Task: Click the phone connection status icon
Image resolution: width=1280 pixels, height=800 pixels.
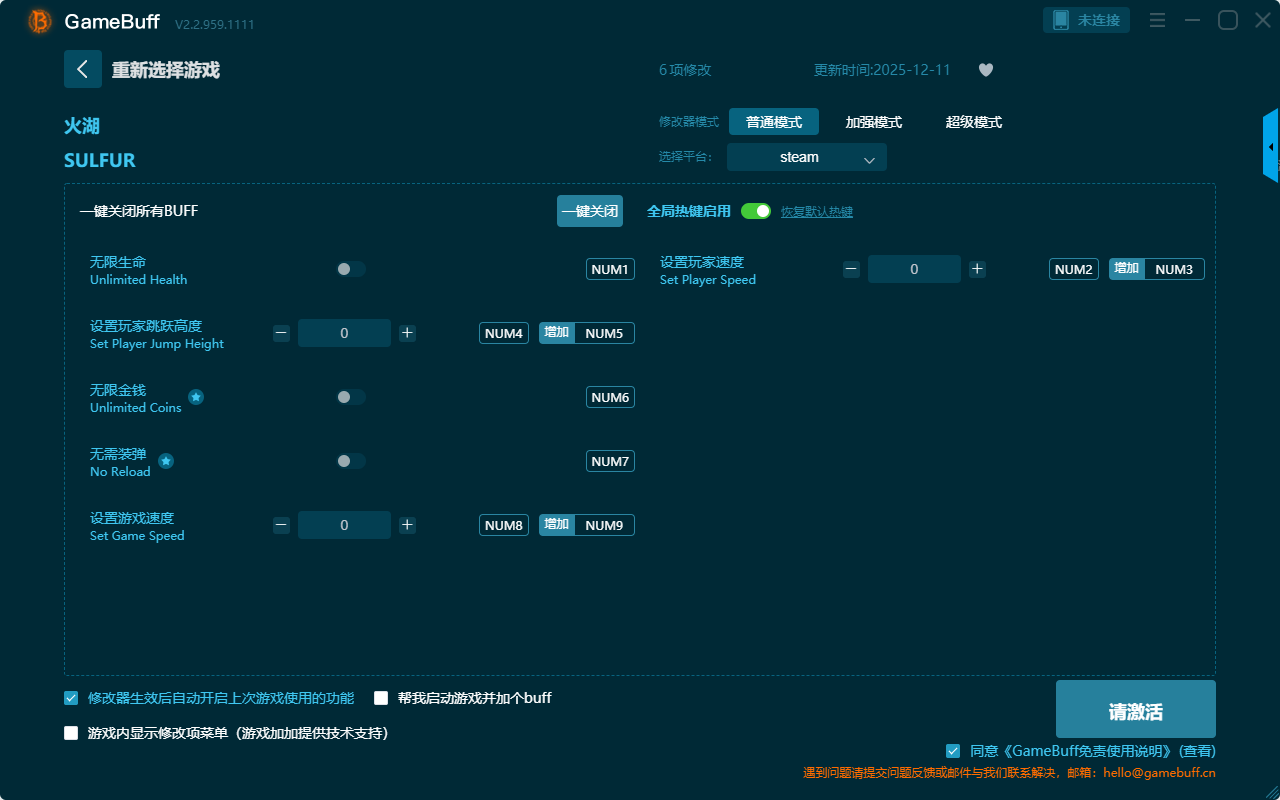Action: [1061, 20]
